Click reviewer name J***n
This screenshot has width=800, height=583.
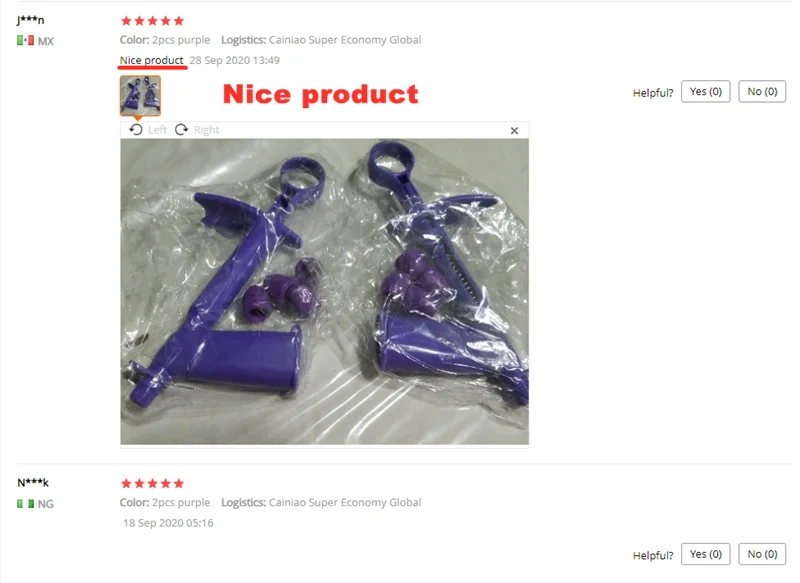tap(31, 20)
